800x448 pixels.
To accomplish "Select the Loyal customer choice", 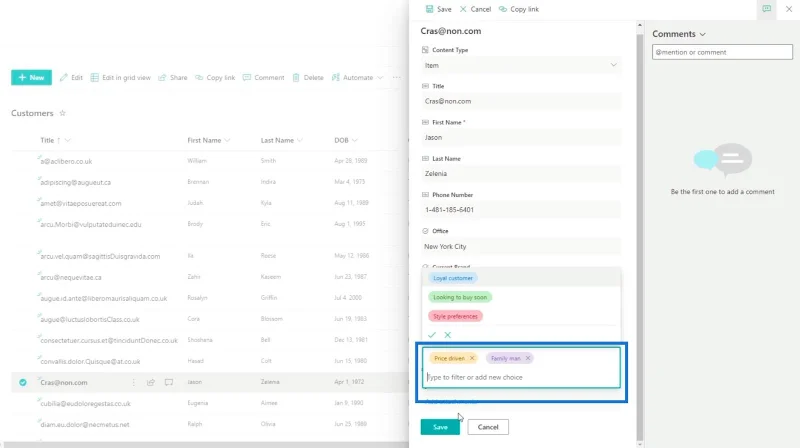I will 453,278.
